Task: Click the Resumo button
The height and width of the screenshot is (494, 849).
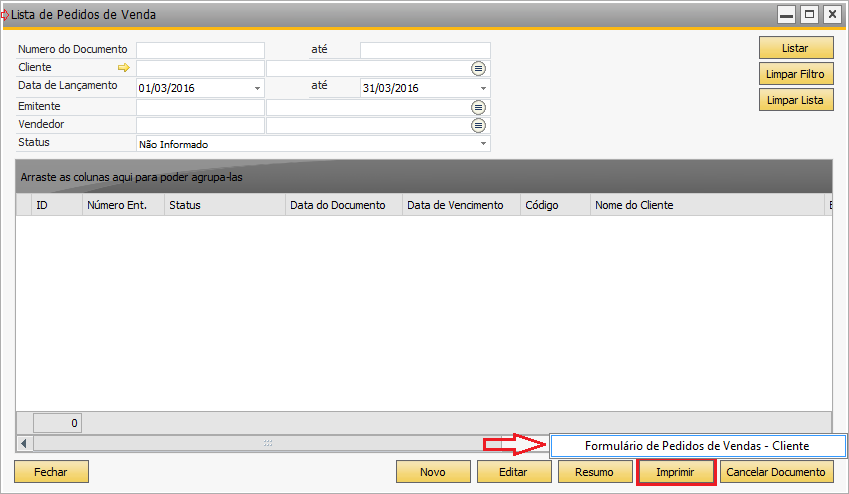Action: [595, 472]
